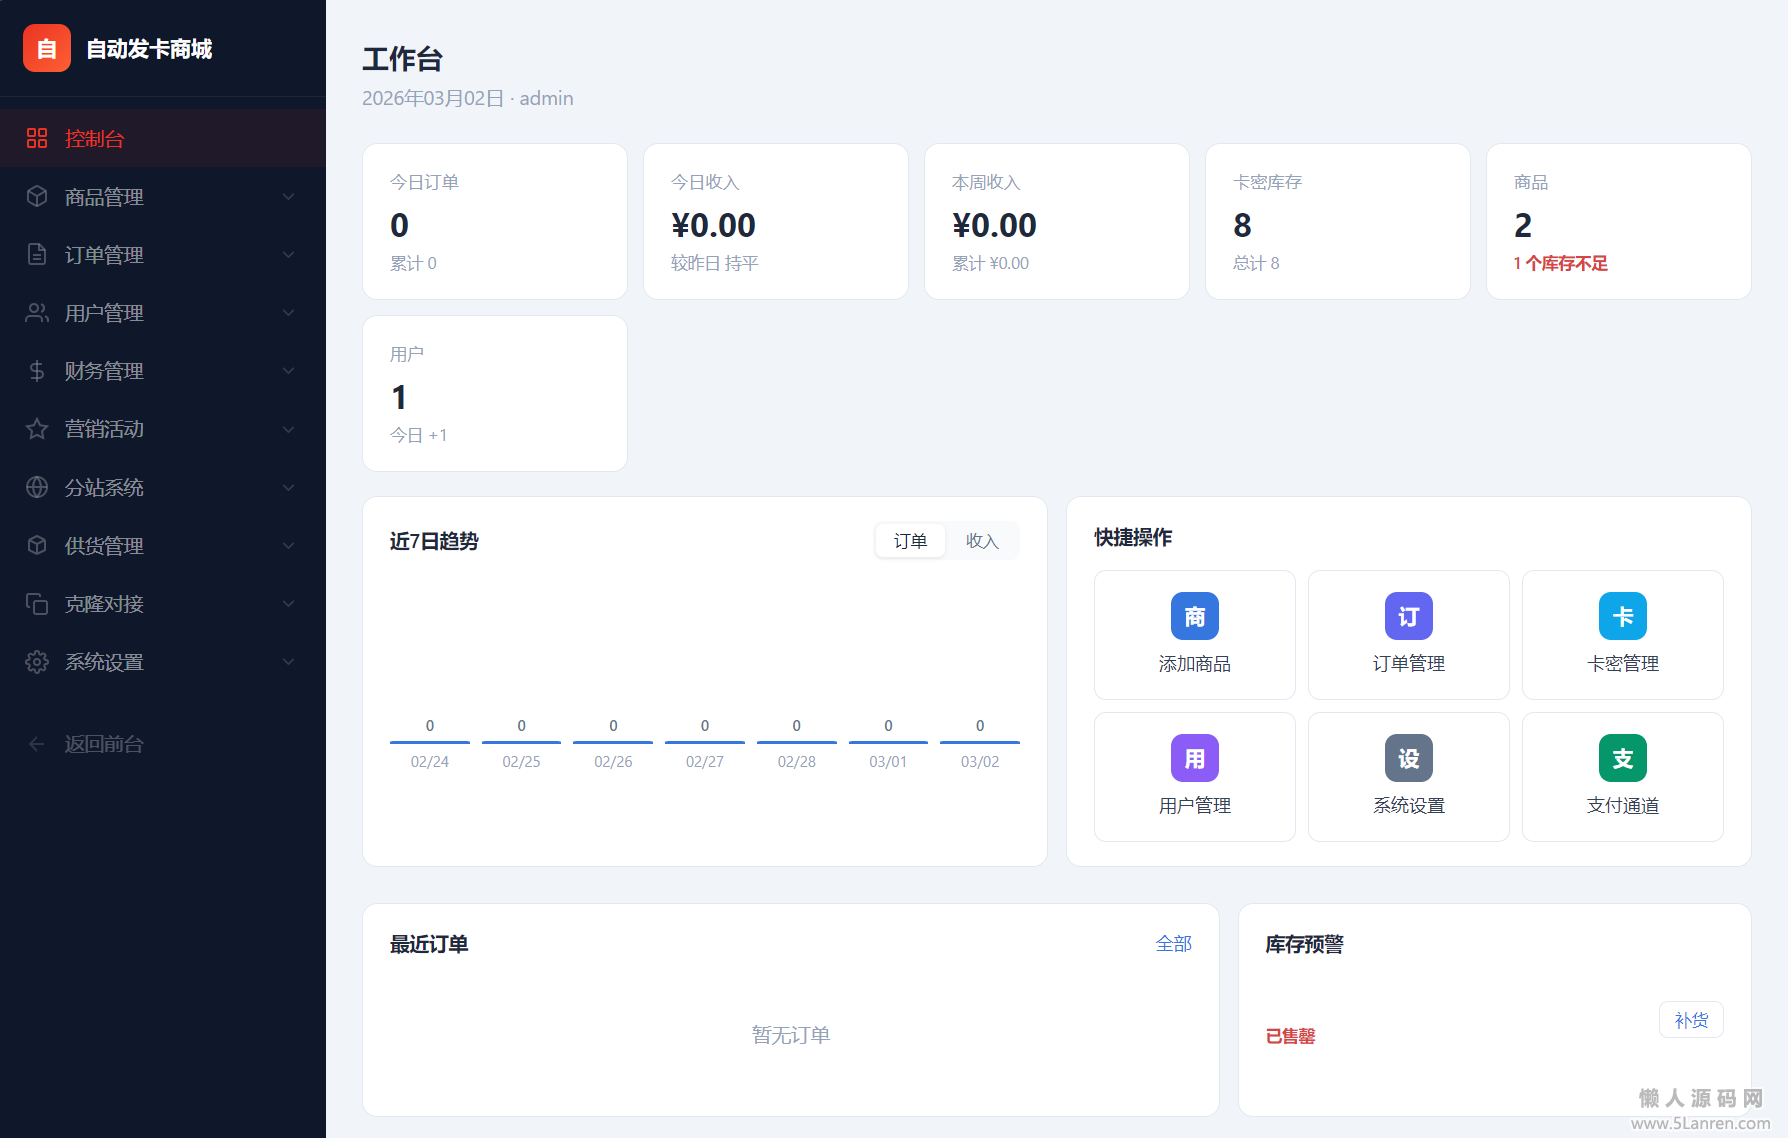Click the 用户管理 people icon
The image size is (1791, 1138).
pyautogui.click(x=37, y=313)
